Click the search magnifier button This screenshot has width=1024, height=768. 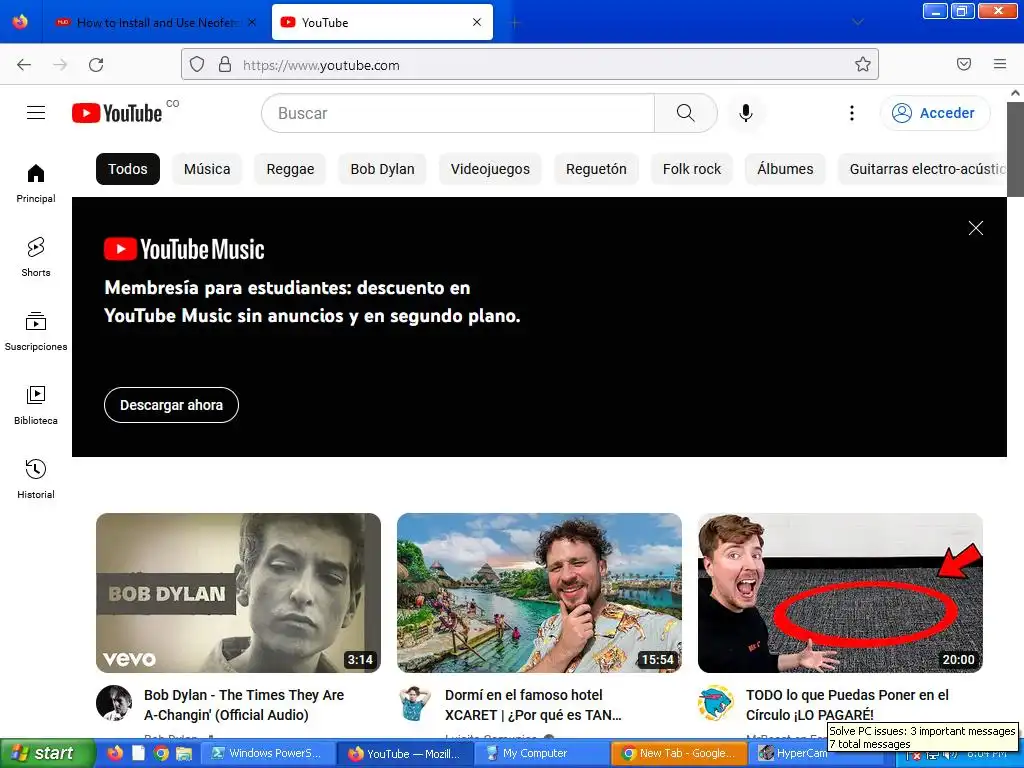pyautogui.click(x=686, y=113)
